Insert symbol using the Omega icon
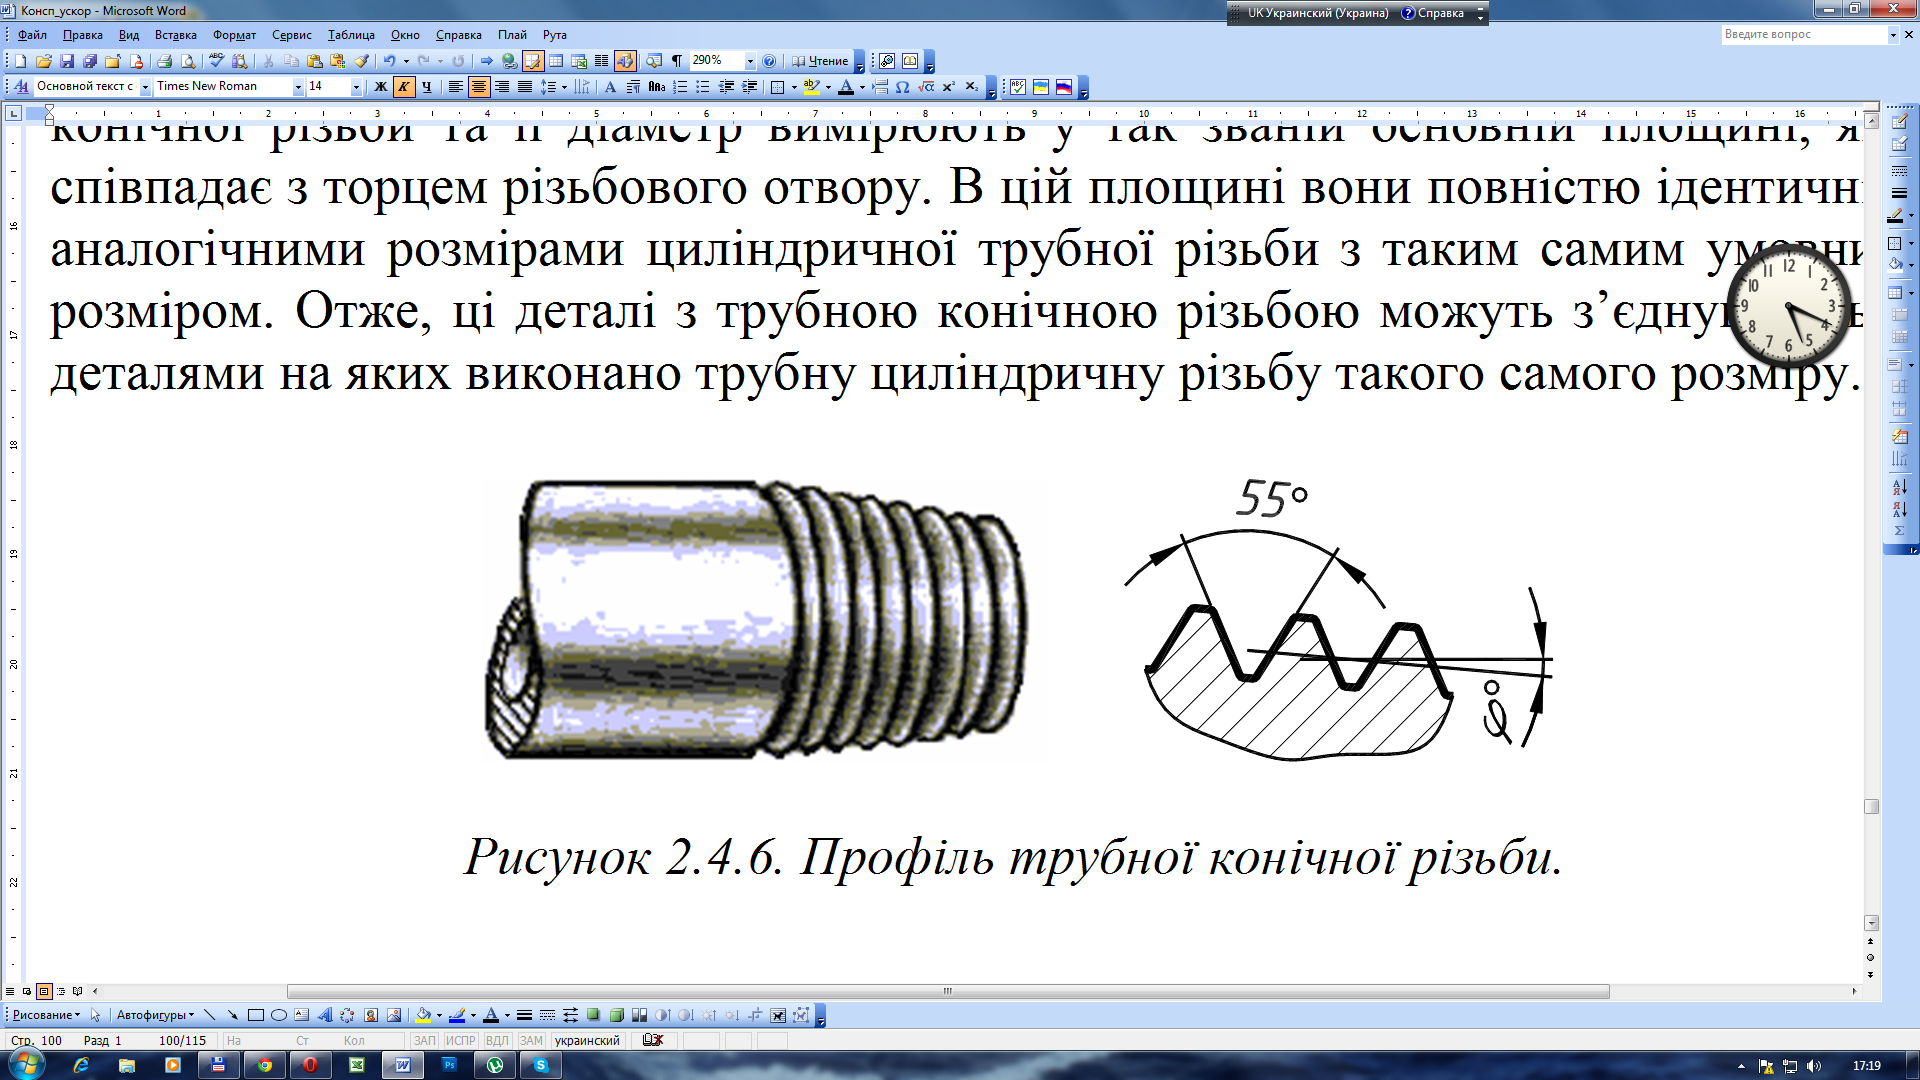The height and width of the screenshot is (1080, 1920). click(x=902, y=87)
